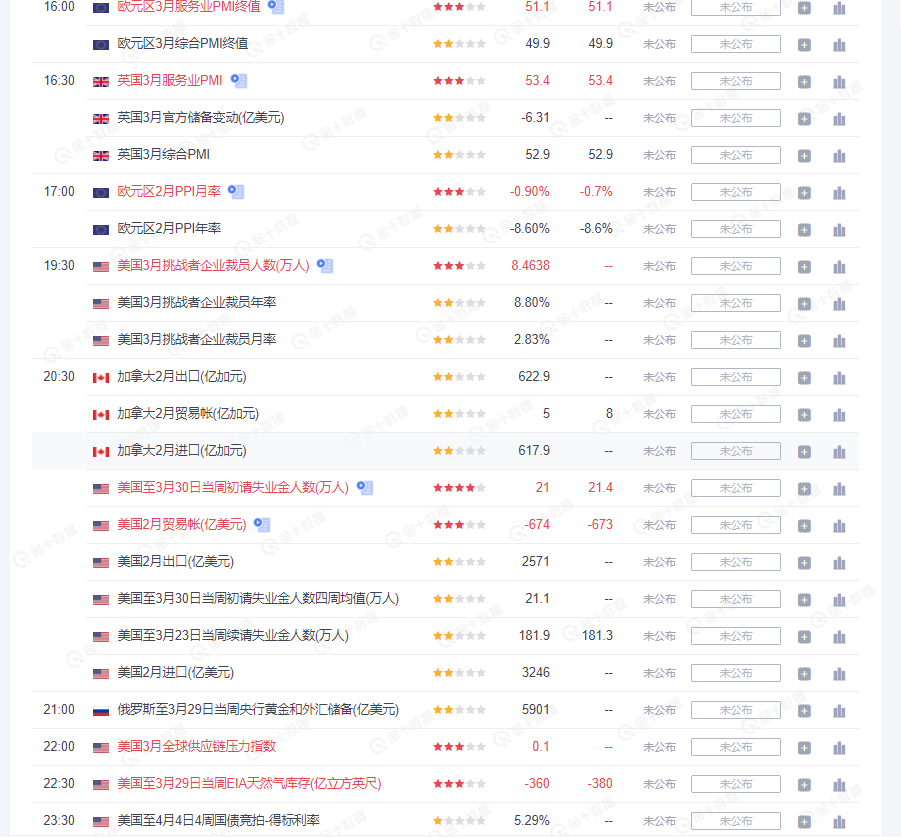This screenshot has height=837, width=901.
Task: Open 欧元区3月综合PMI终值 indicator link
Action: (183, 44)
